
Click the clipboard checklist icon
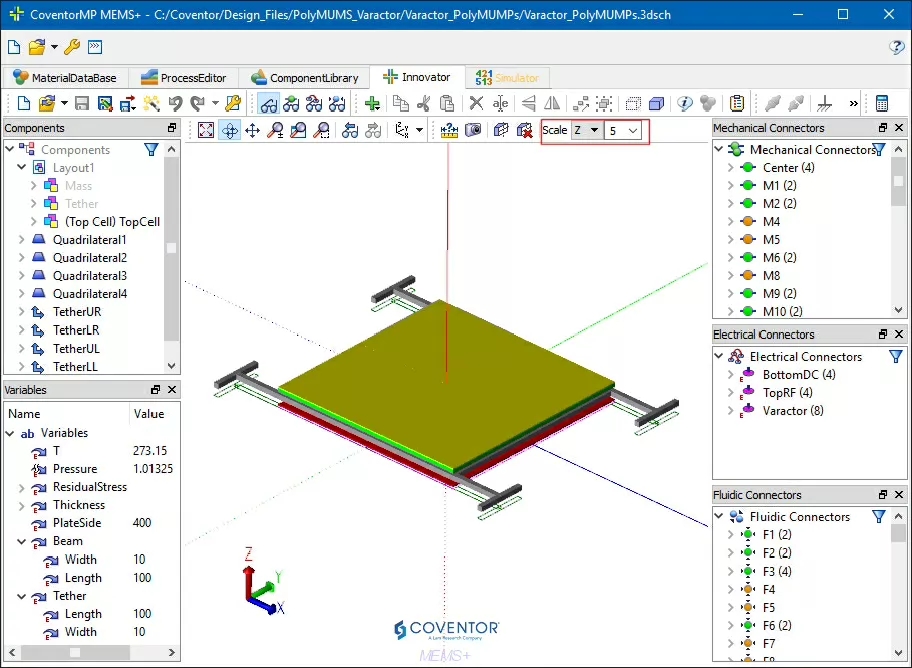[x=736, y=104]
